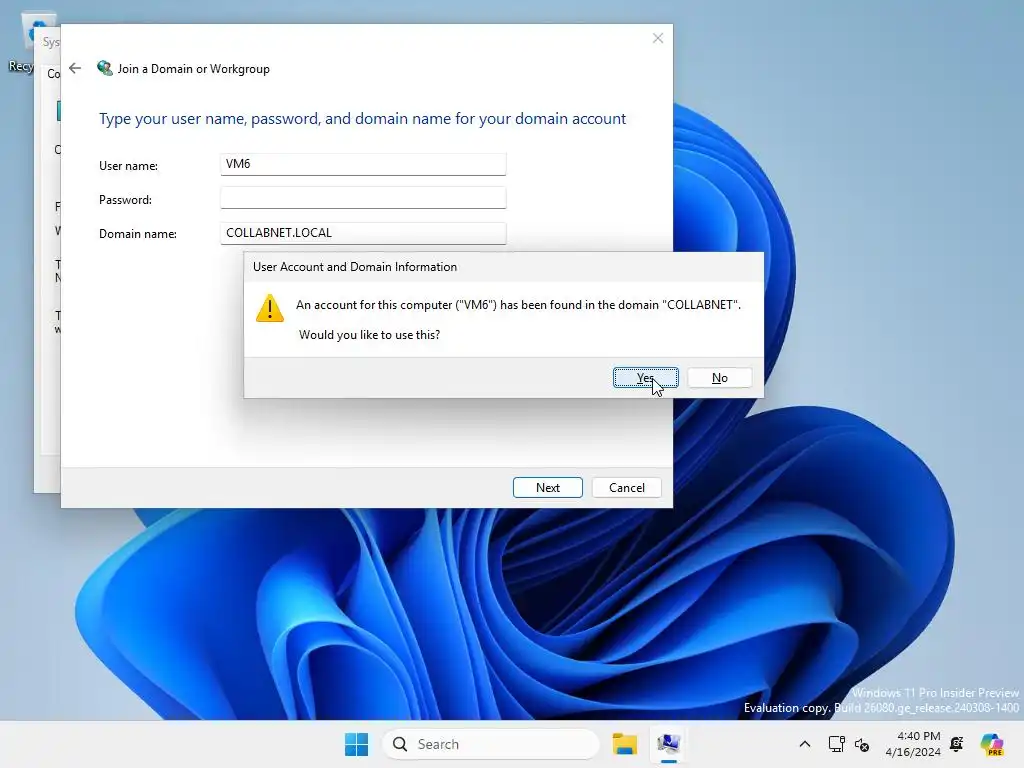Click the text Would you like to use this?
The image size is (1024, 768).
[x=370, y=334]
